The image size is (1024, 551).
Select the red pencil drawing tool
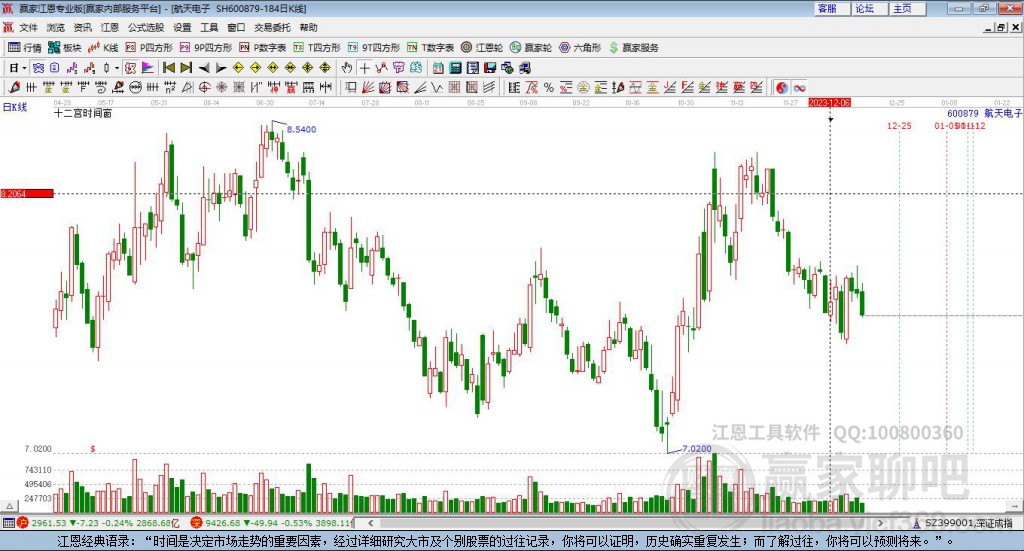[14, 87]
